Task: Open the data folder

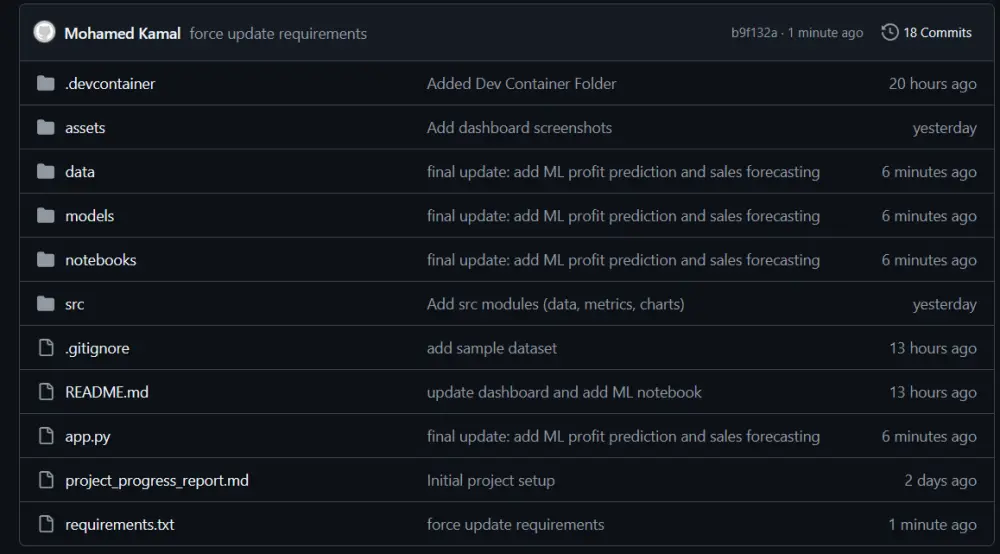Action: (80, 172)
